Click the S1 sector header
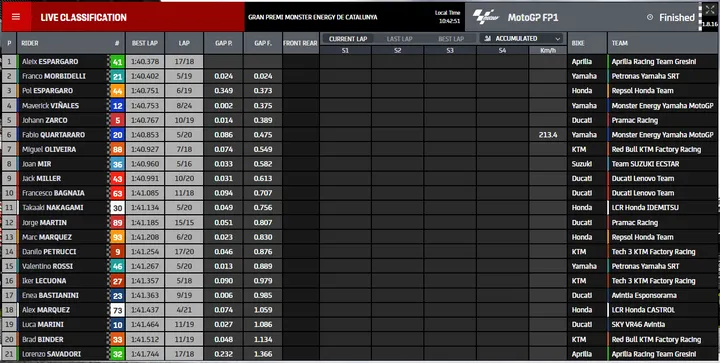Viewport: 720px width, 363px height. tap(345, 50)
